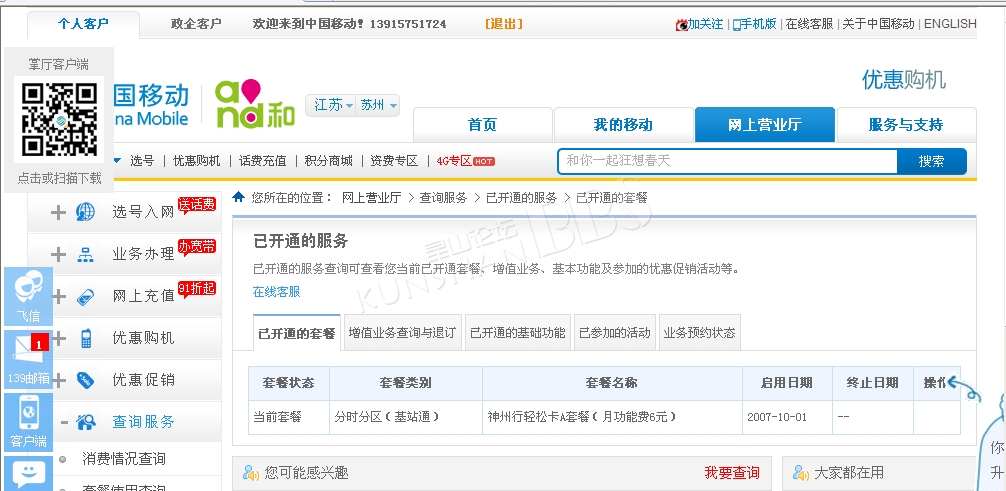Click the 2007-10-01 start date cell
Image resolution: width=1006 pixels, height=491 pixels.
[788, 417]
